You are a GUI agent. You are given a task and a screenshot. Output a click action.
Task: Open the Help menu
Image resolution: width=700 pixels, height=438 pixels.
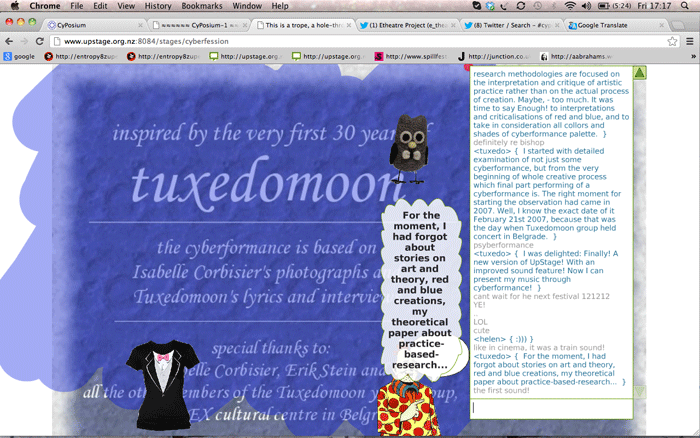[280, 6]
